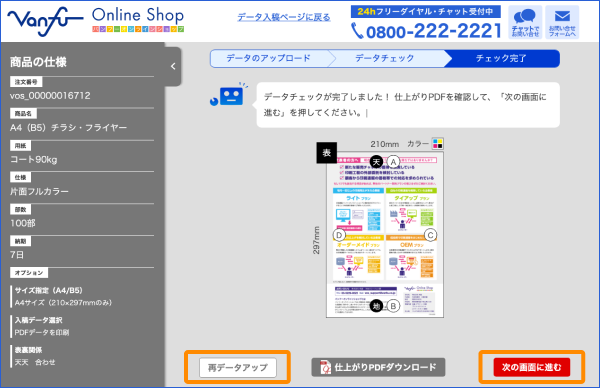Click paper value コート90kg
This screenshot has width=600, height=388.
34,160
